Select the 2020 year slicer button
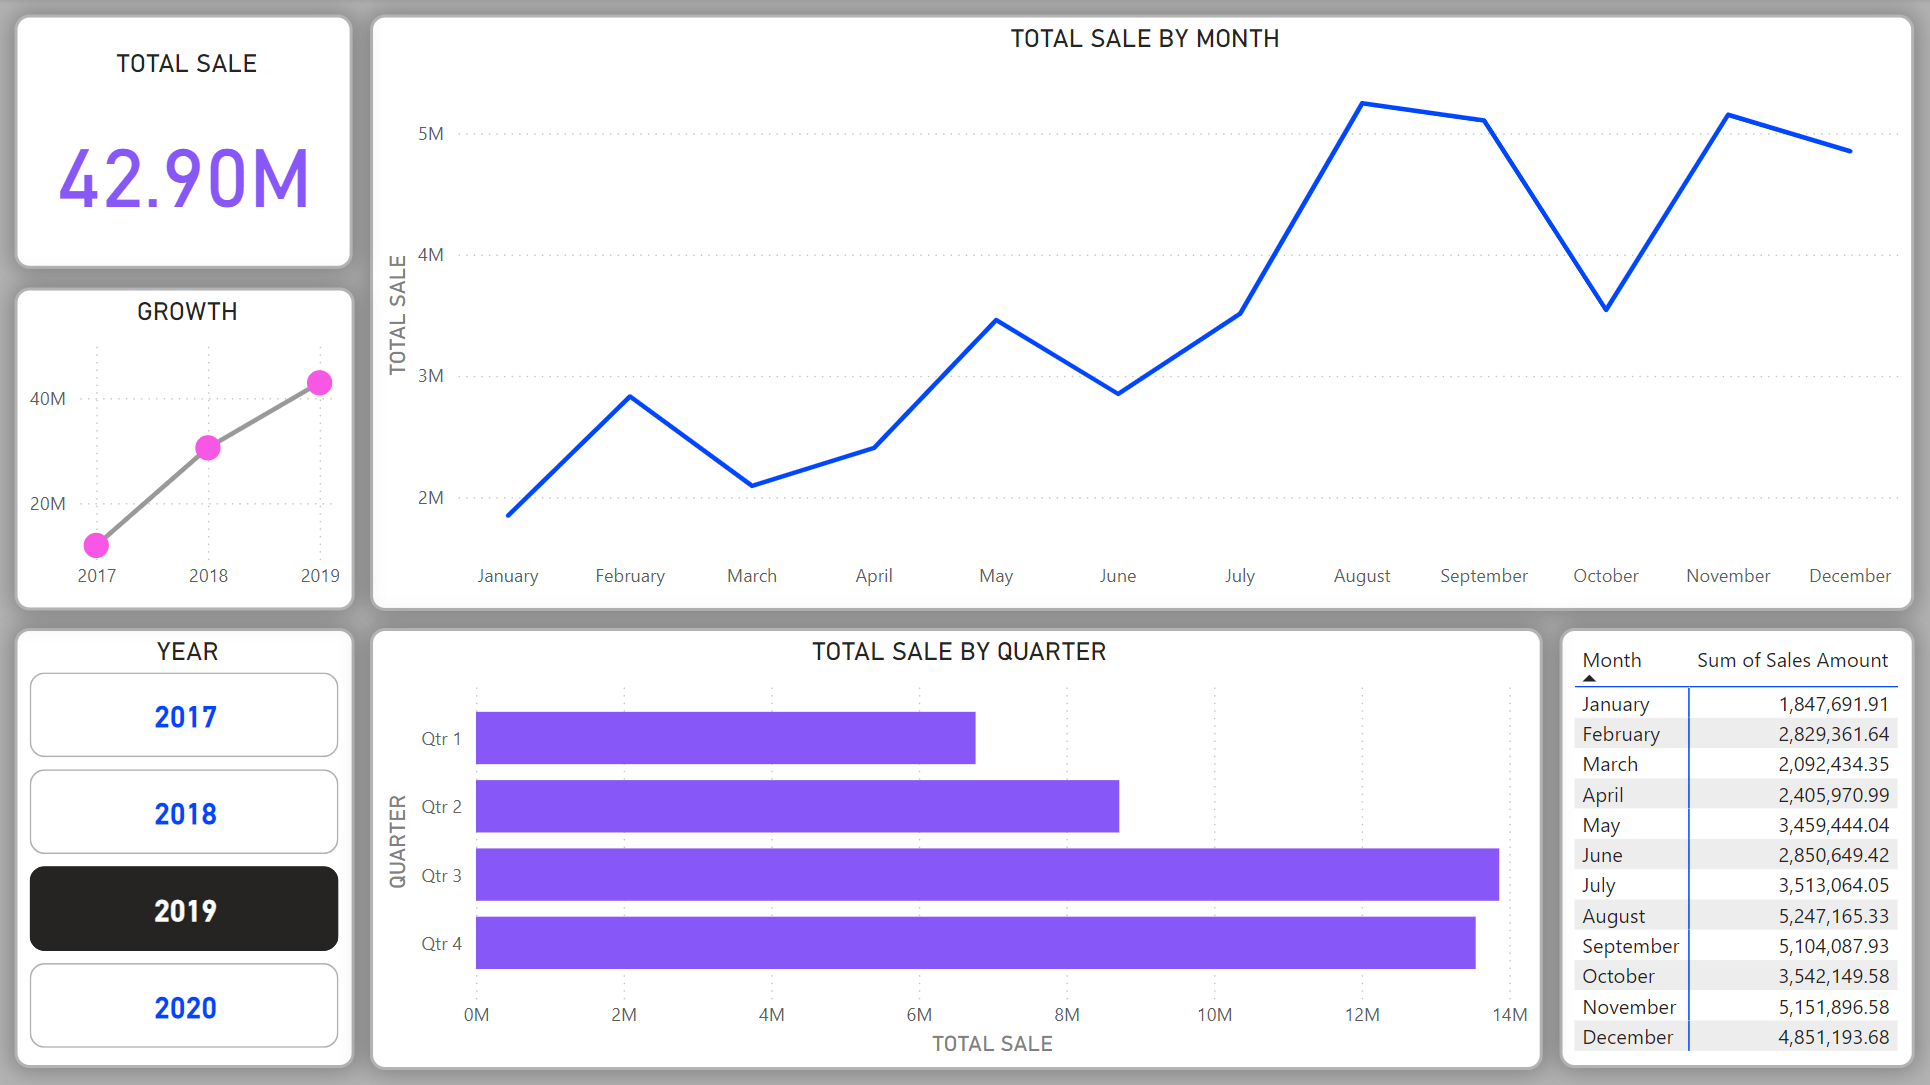Image resolution: width=1930 pixels, height=1085 pixels. point(184,1006)
